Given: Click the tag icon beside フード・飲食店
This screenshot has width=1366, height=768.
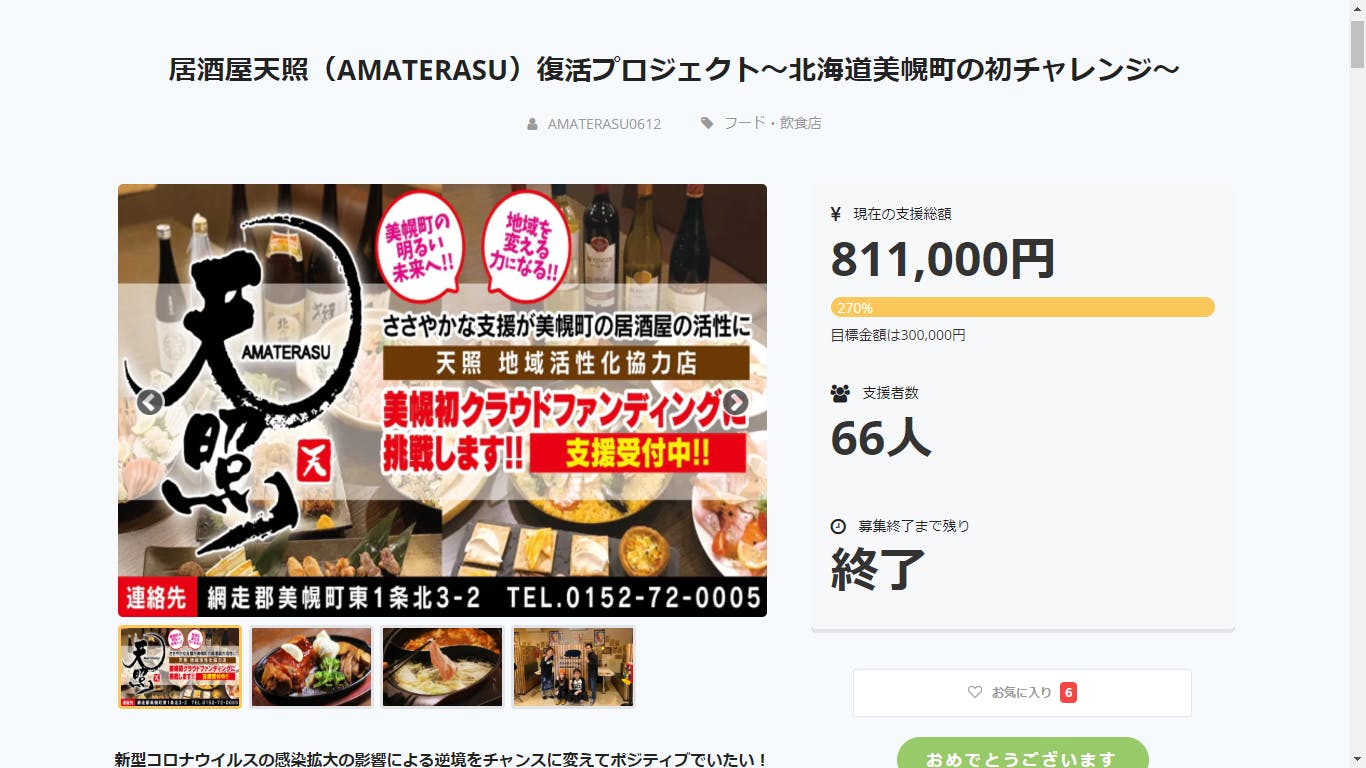Looking at the screenshot, I should [707, 123].
